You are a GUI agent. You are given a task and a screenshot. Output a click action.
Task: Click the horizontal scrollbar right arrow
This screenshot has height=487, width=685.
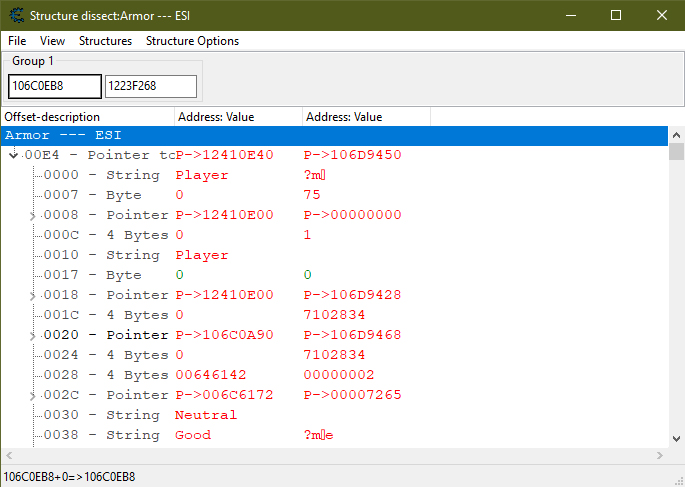tap(660, 455)
